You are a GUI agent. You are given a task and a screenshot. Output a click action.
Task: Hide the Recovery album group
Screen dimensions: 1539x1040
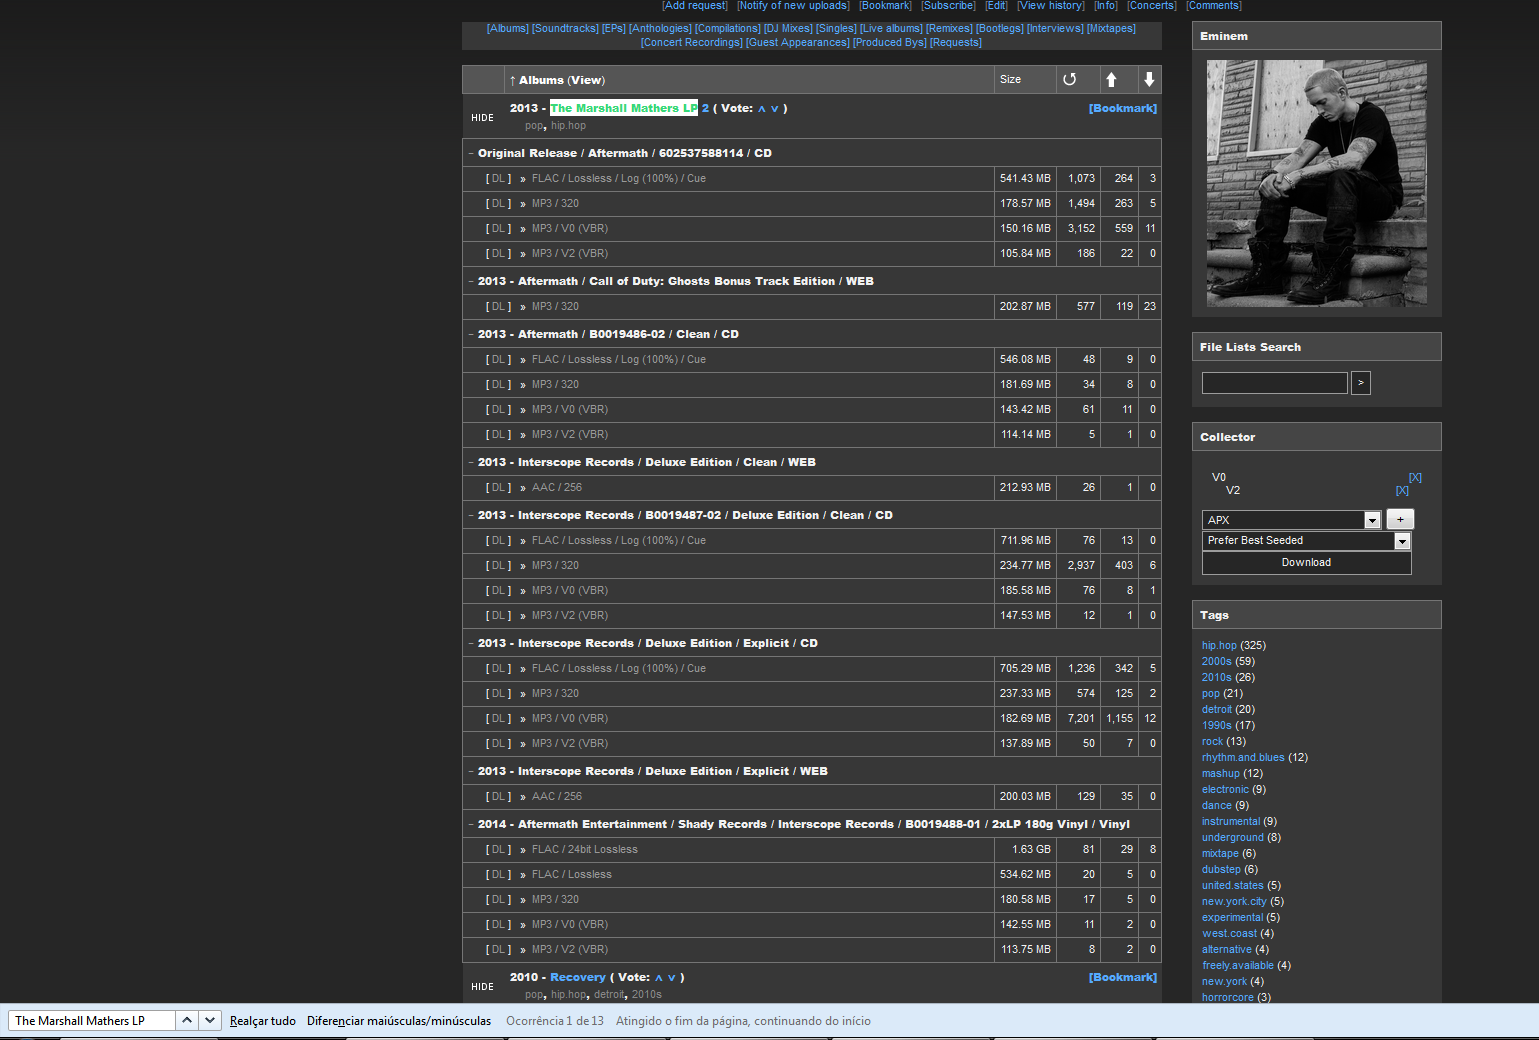483,987
